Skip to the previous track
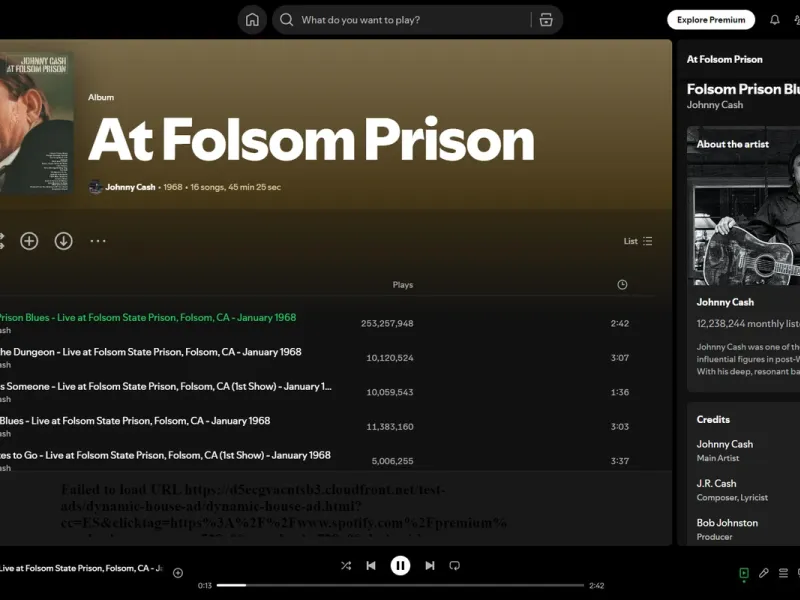Viewport: 800px width, 600px height. [x=371, y=565]
